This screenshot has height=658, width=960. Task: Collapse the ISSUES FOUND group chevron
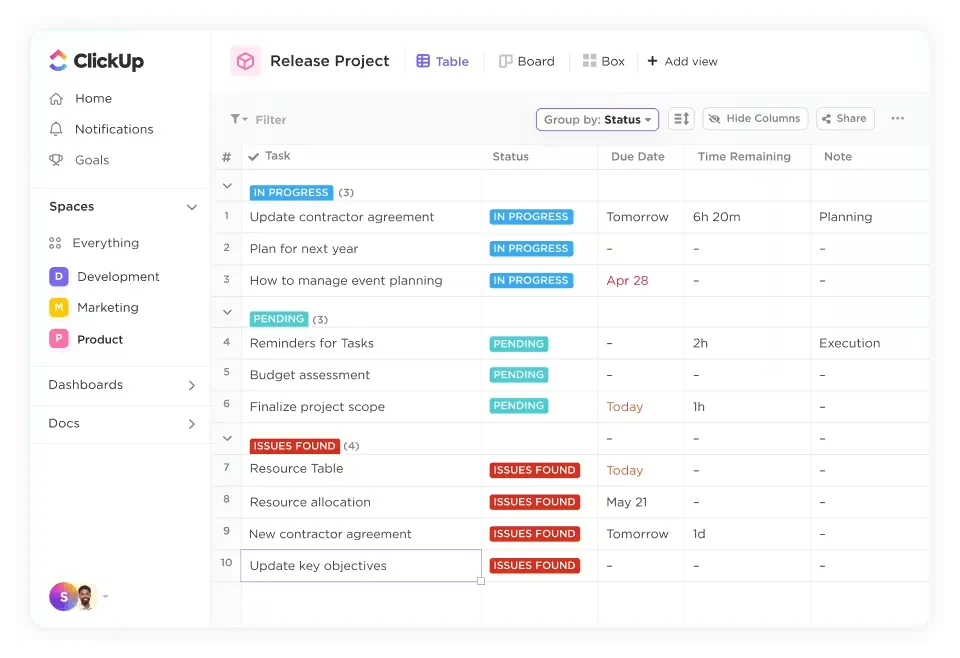point(227,438)
